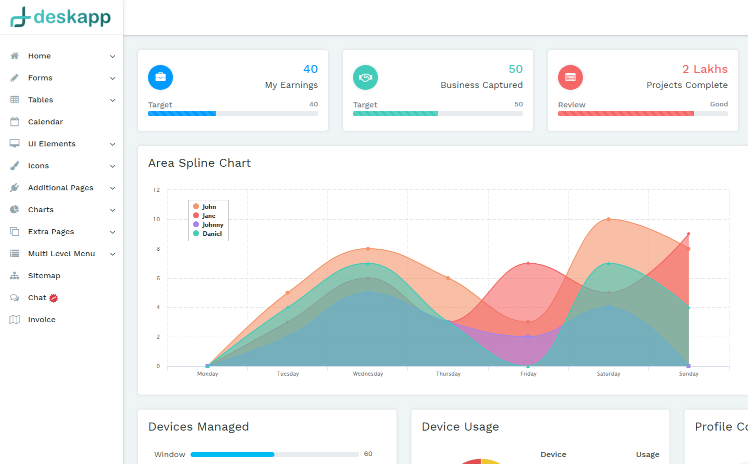
Task: Go to the Sitemap link
Action: coord(44,275)
